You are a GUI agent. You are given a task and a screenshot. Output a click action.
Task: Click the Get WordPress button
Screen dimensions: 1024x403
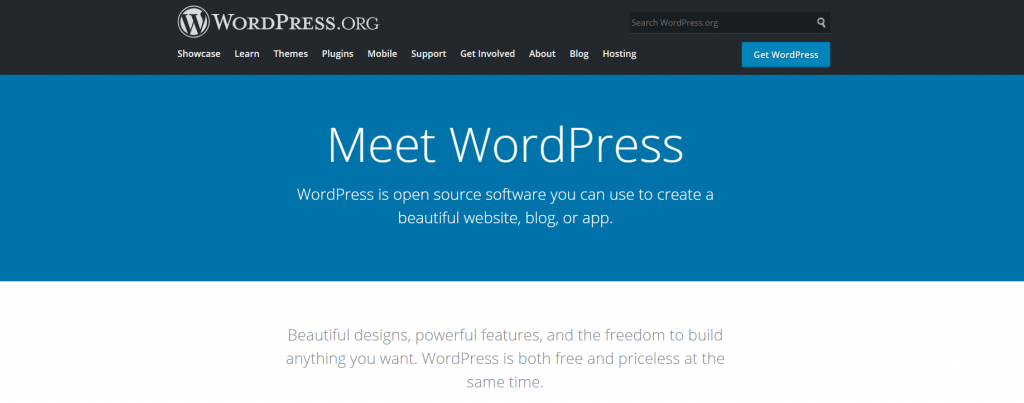(786, 55)
